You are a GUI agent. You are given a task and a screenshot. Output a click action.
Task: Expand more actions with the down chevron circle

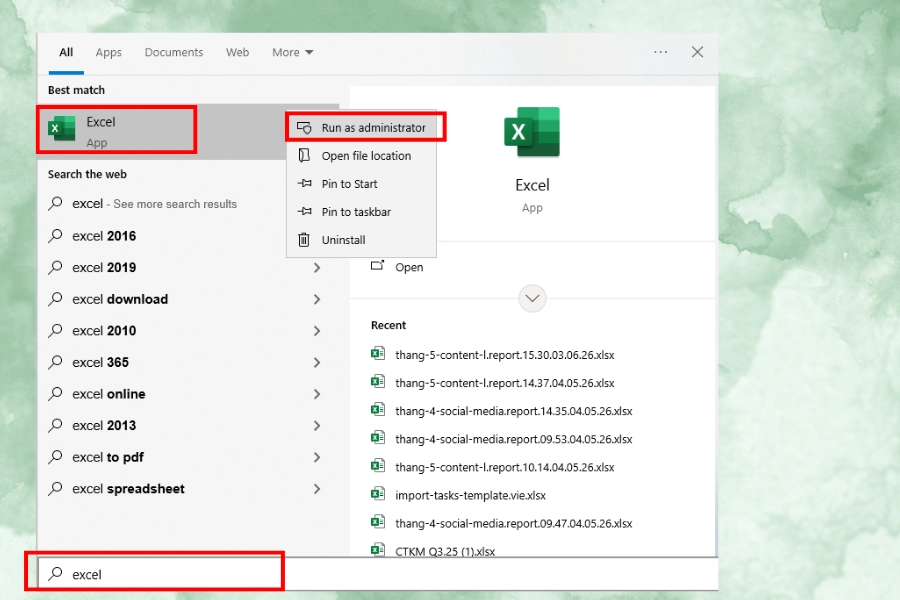click(x=532, y=299)
